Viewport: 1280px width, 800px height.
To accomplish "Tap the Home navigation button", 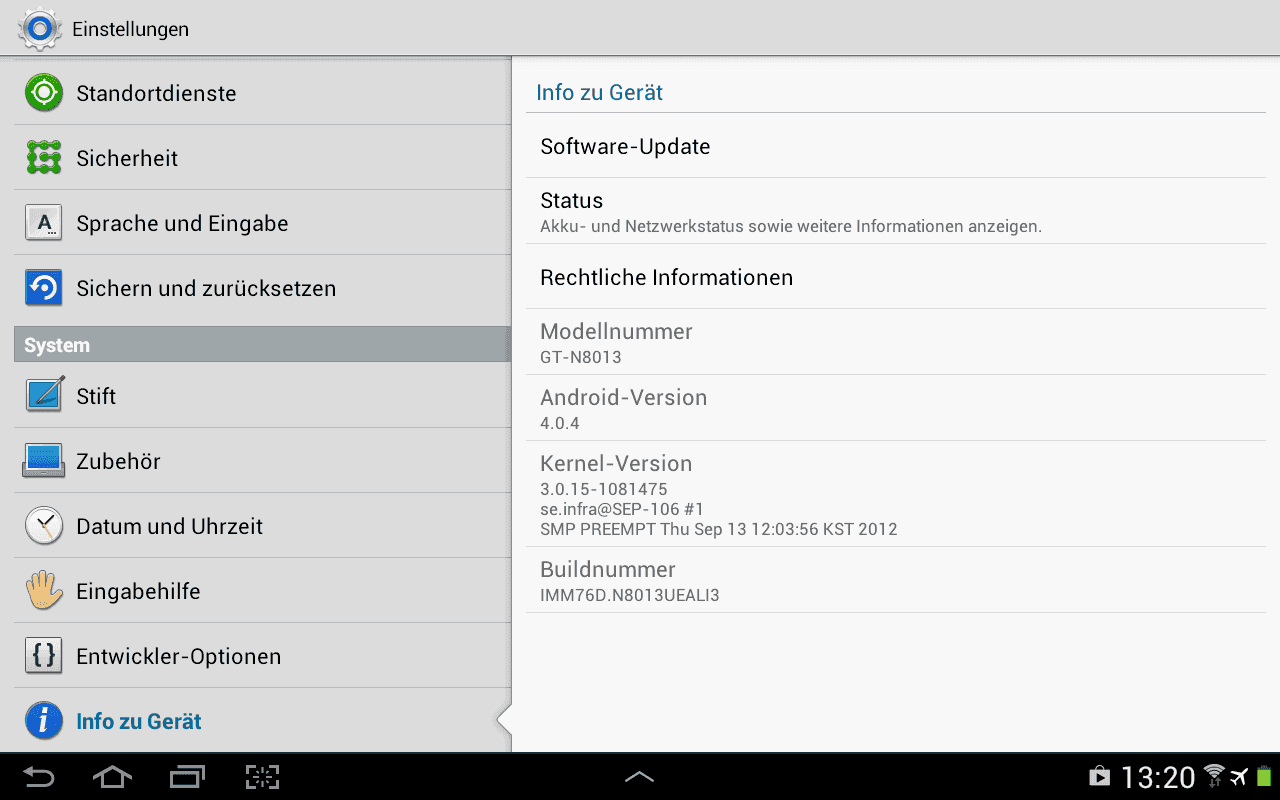I will [x=112, y=777].
